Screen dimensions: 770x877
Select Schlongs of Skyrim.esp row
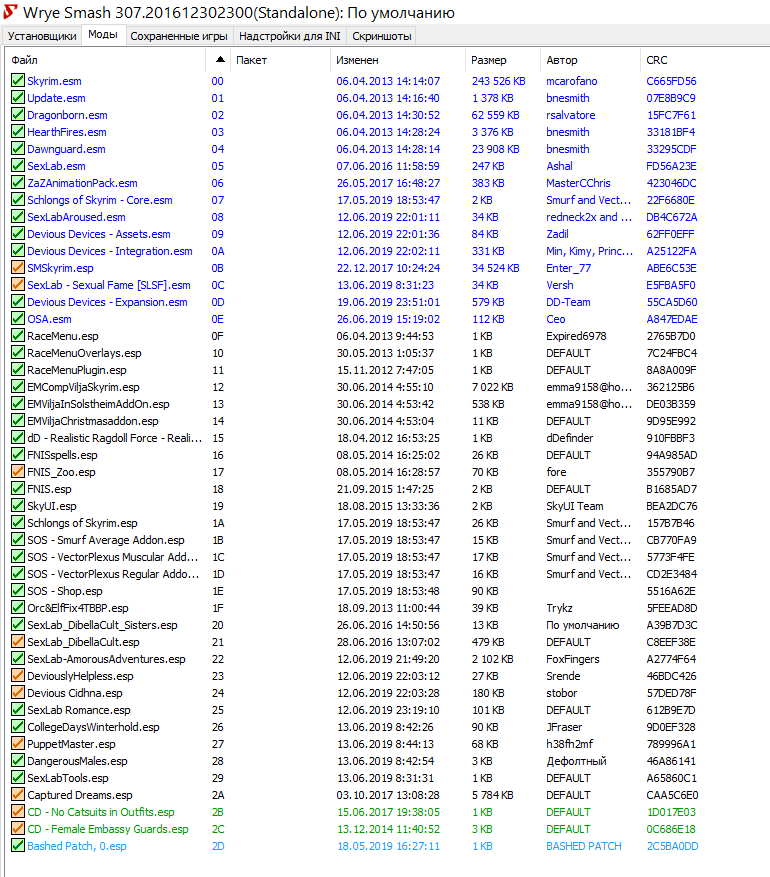point(385,523)
